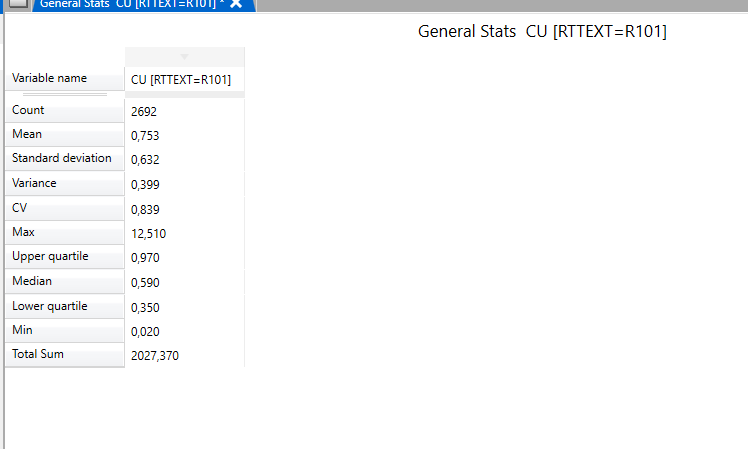Viewport: 748px width, 449px height.
Task: Click the window icon left of the tab
Action: [x=19, y=3]
